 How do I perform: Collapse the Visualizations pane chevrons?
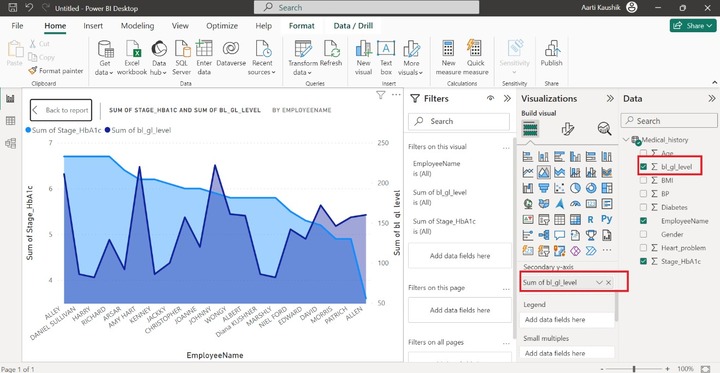(610, 98)
